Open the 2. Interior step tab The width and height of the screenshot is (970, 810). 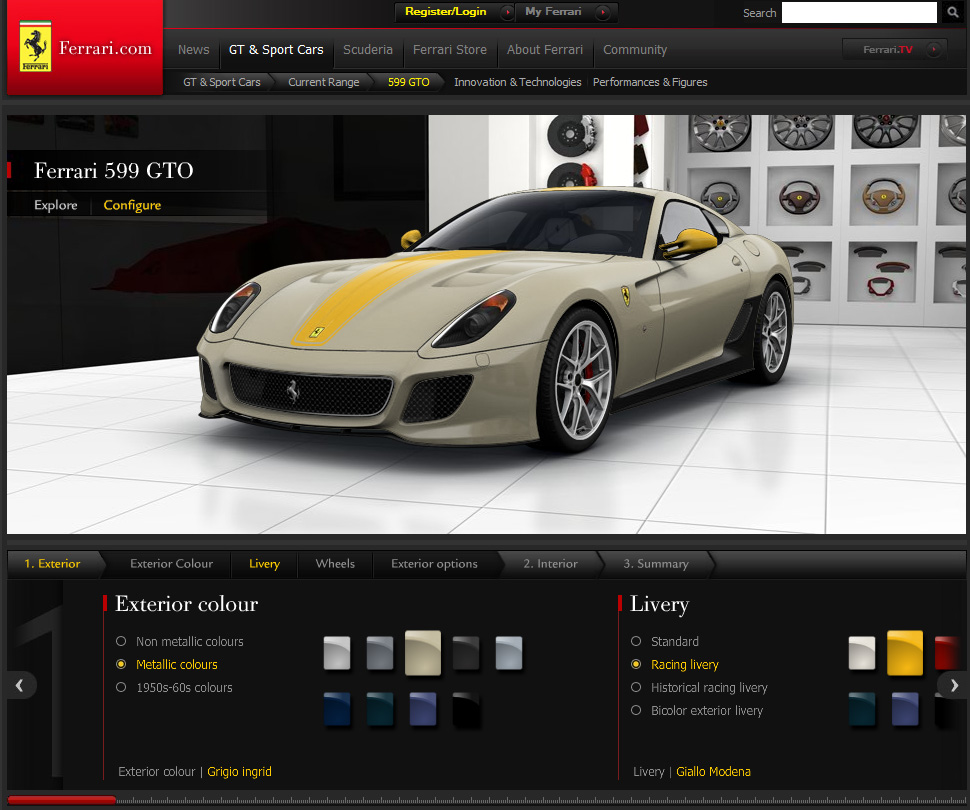tap(550, 564)
